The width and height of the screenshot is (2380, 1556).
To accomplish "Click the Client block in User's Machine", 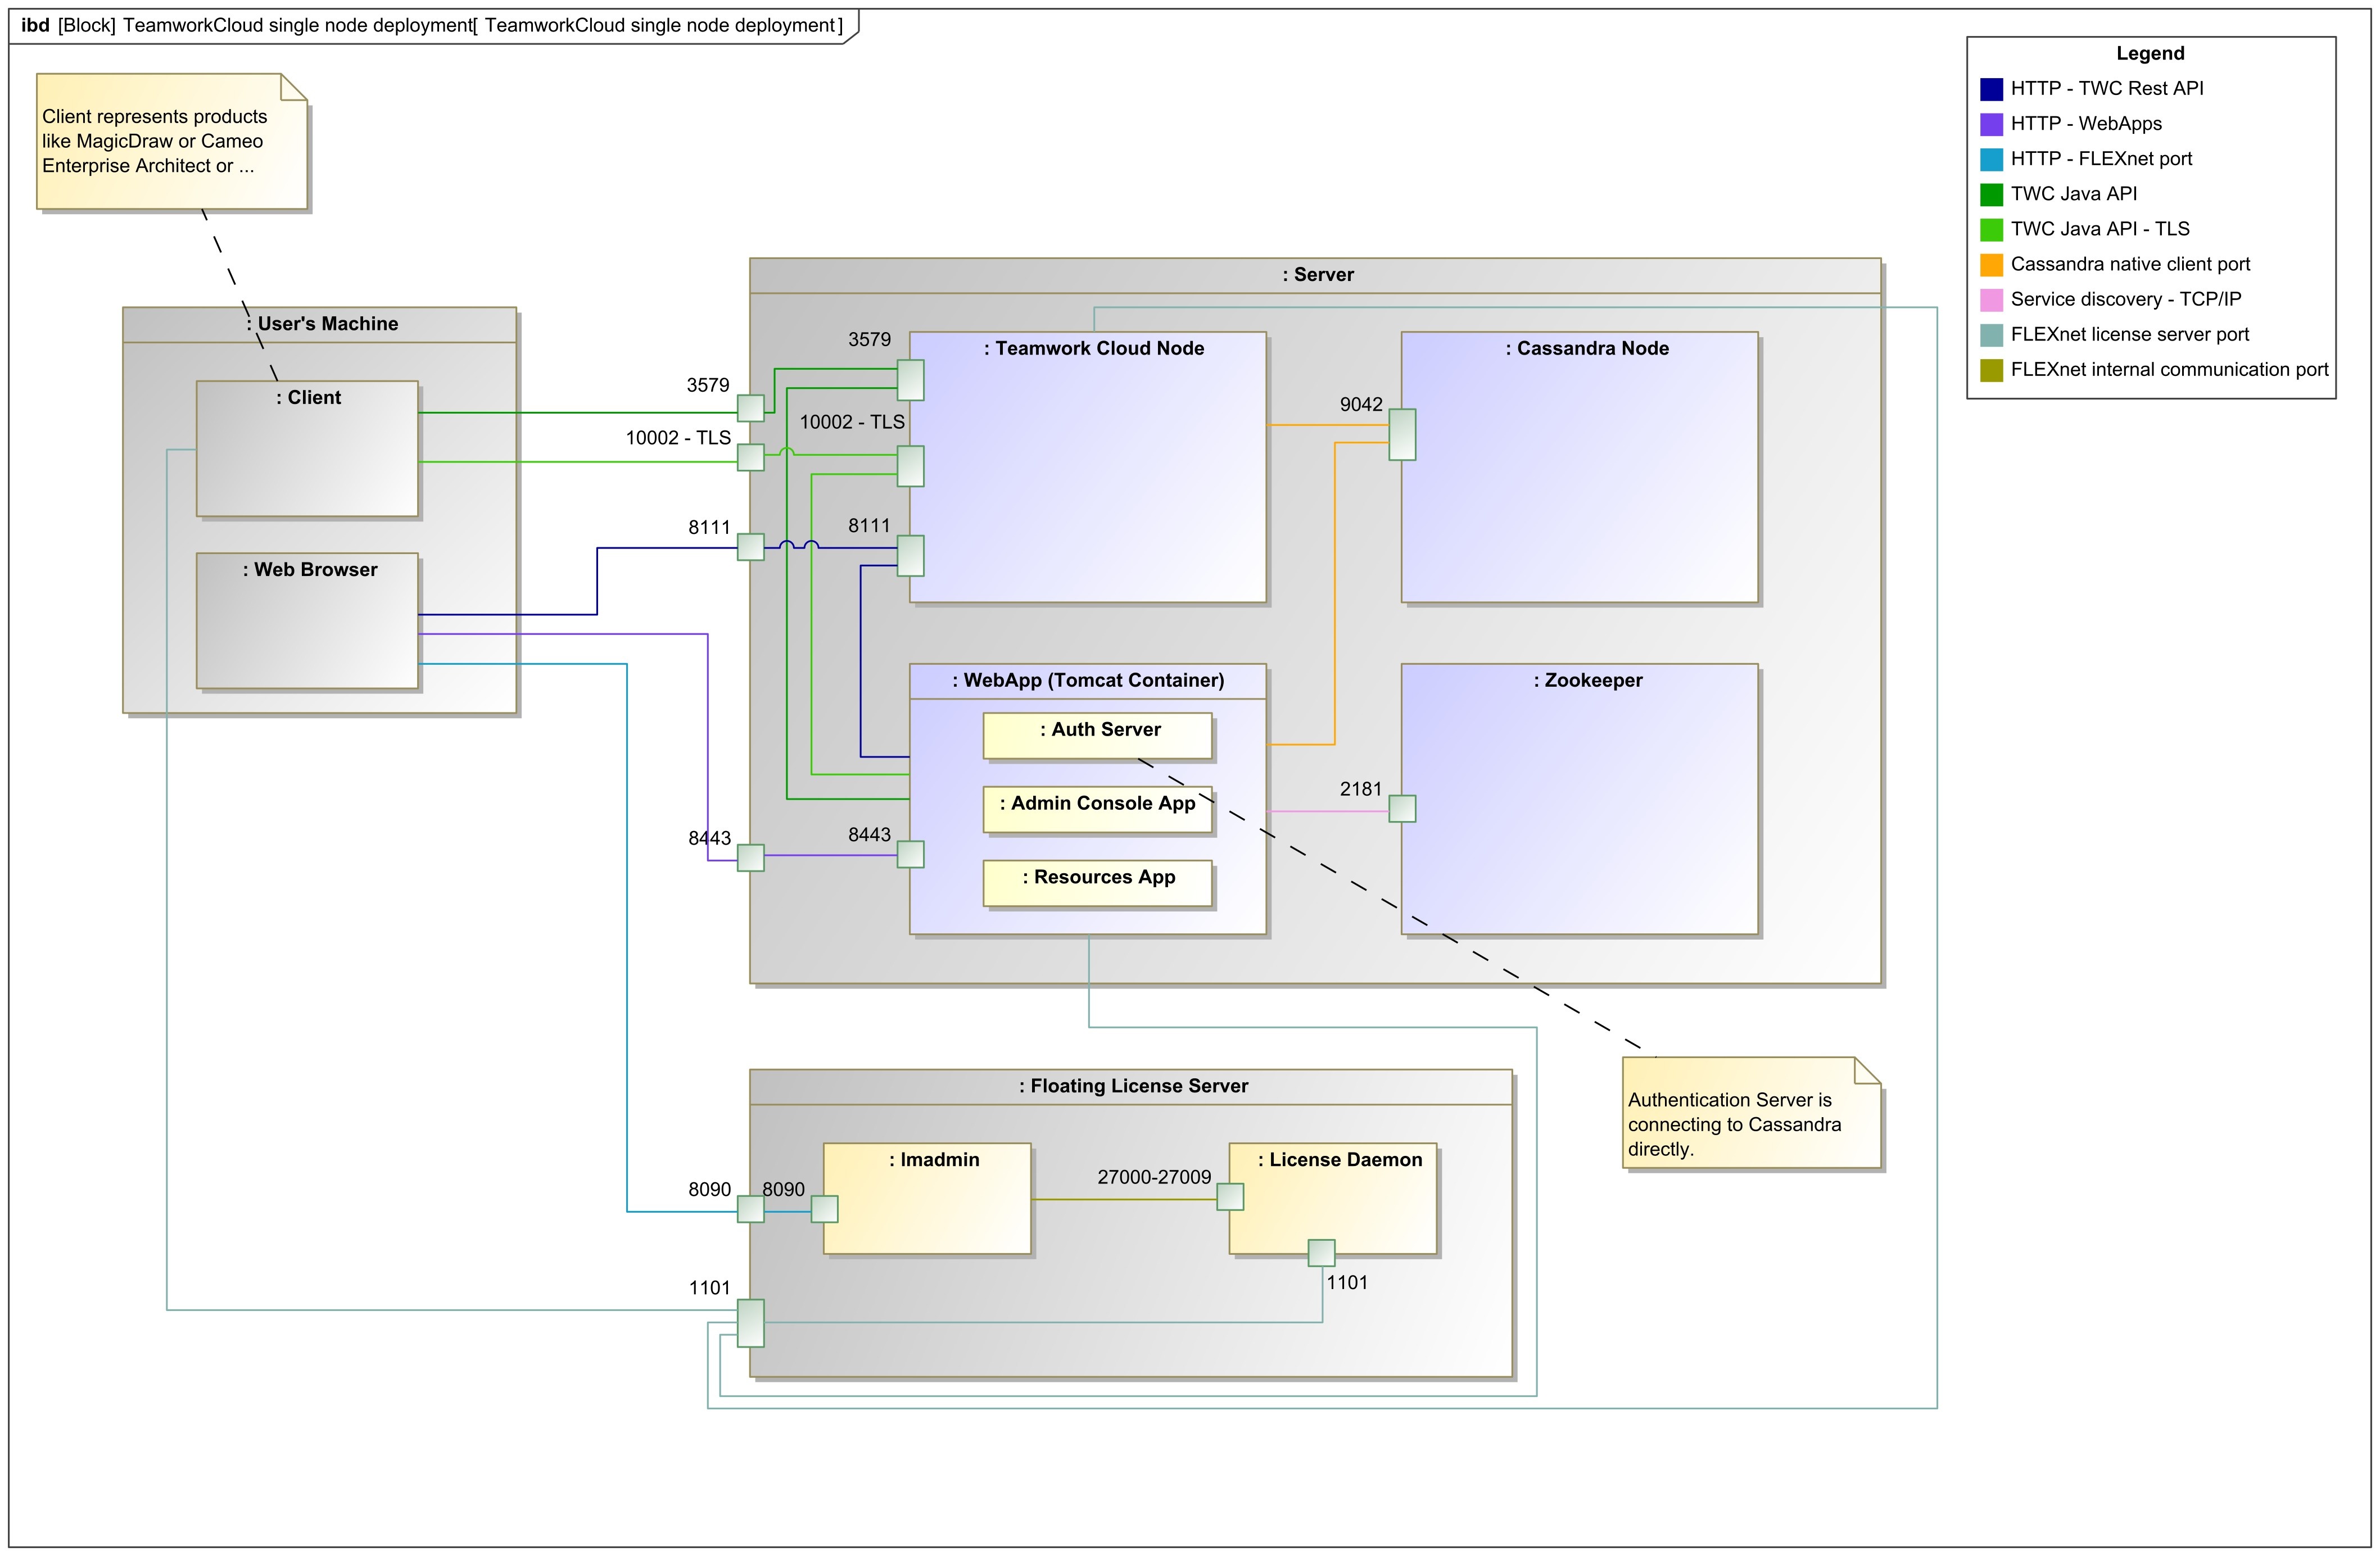I will click(x=307, y=450).
